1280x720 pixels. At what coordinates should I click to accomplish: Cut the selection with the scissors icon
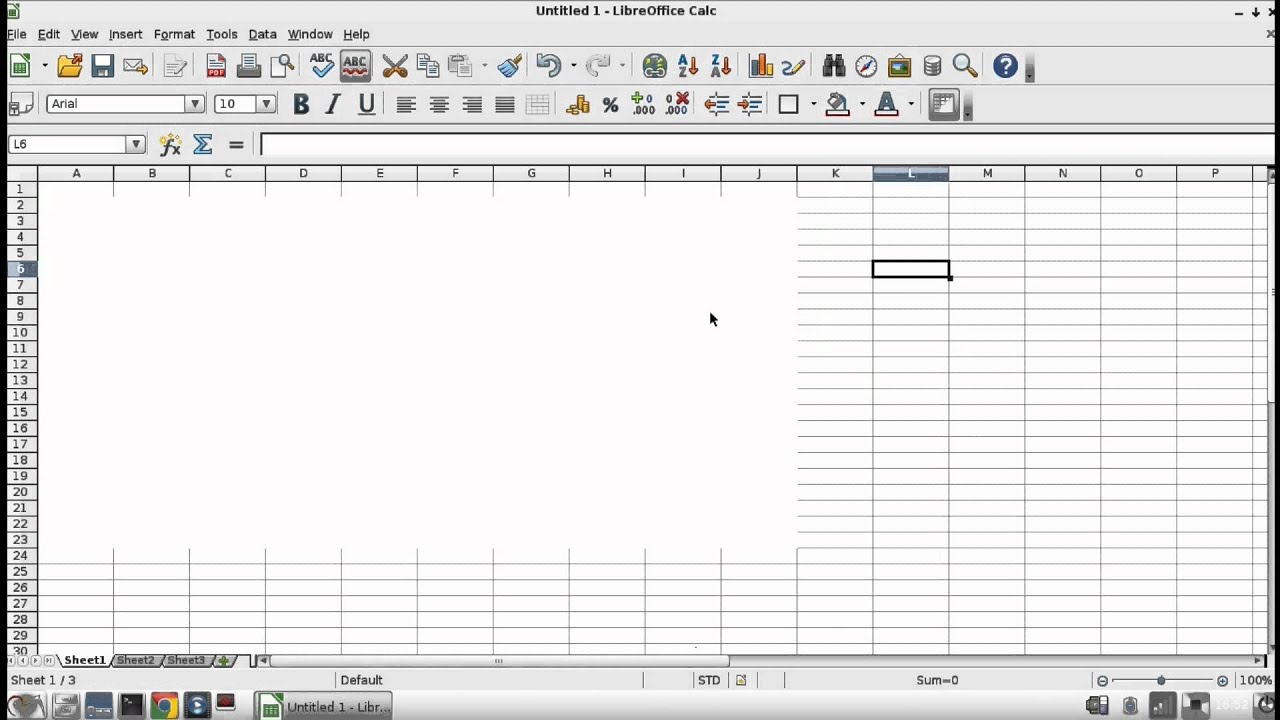pos(395,66)
